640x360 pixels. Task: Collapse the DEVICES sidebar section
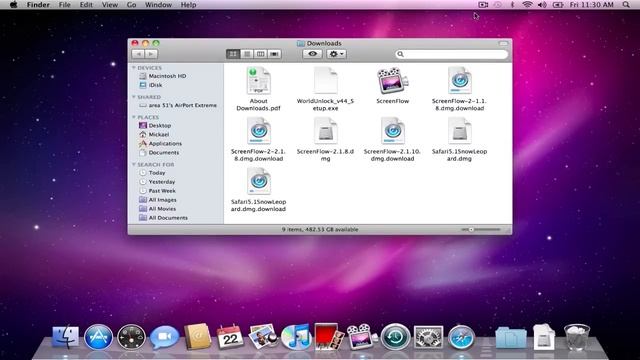[x=134, y=68]
